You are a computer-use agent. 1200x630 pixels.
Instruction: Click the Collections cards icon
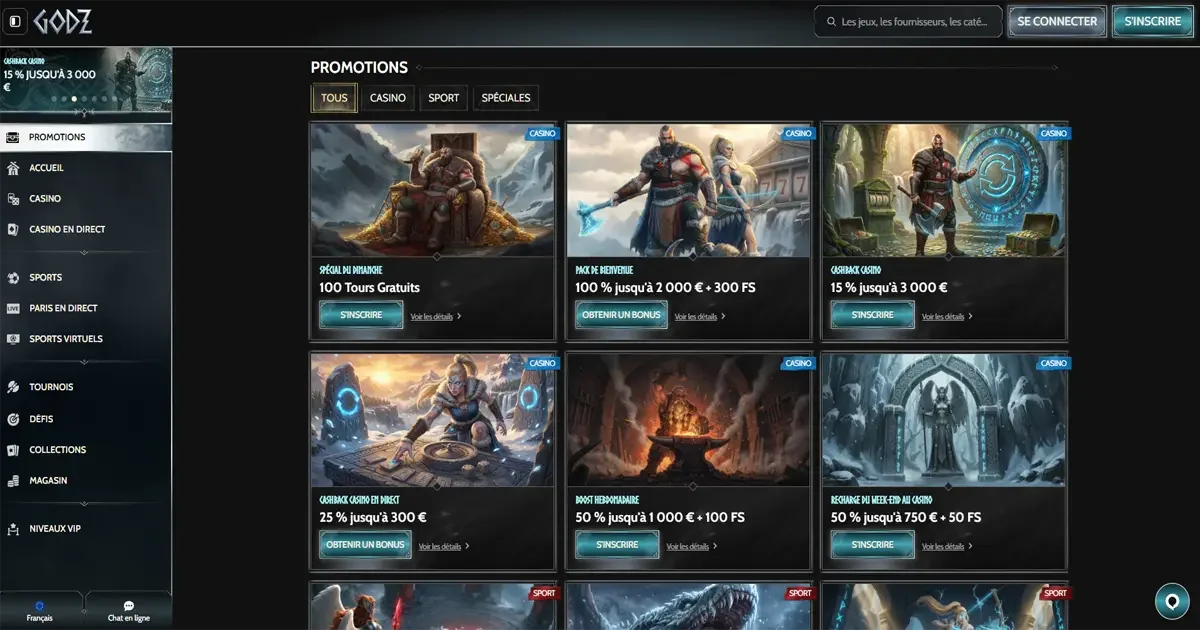point(13,450)
